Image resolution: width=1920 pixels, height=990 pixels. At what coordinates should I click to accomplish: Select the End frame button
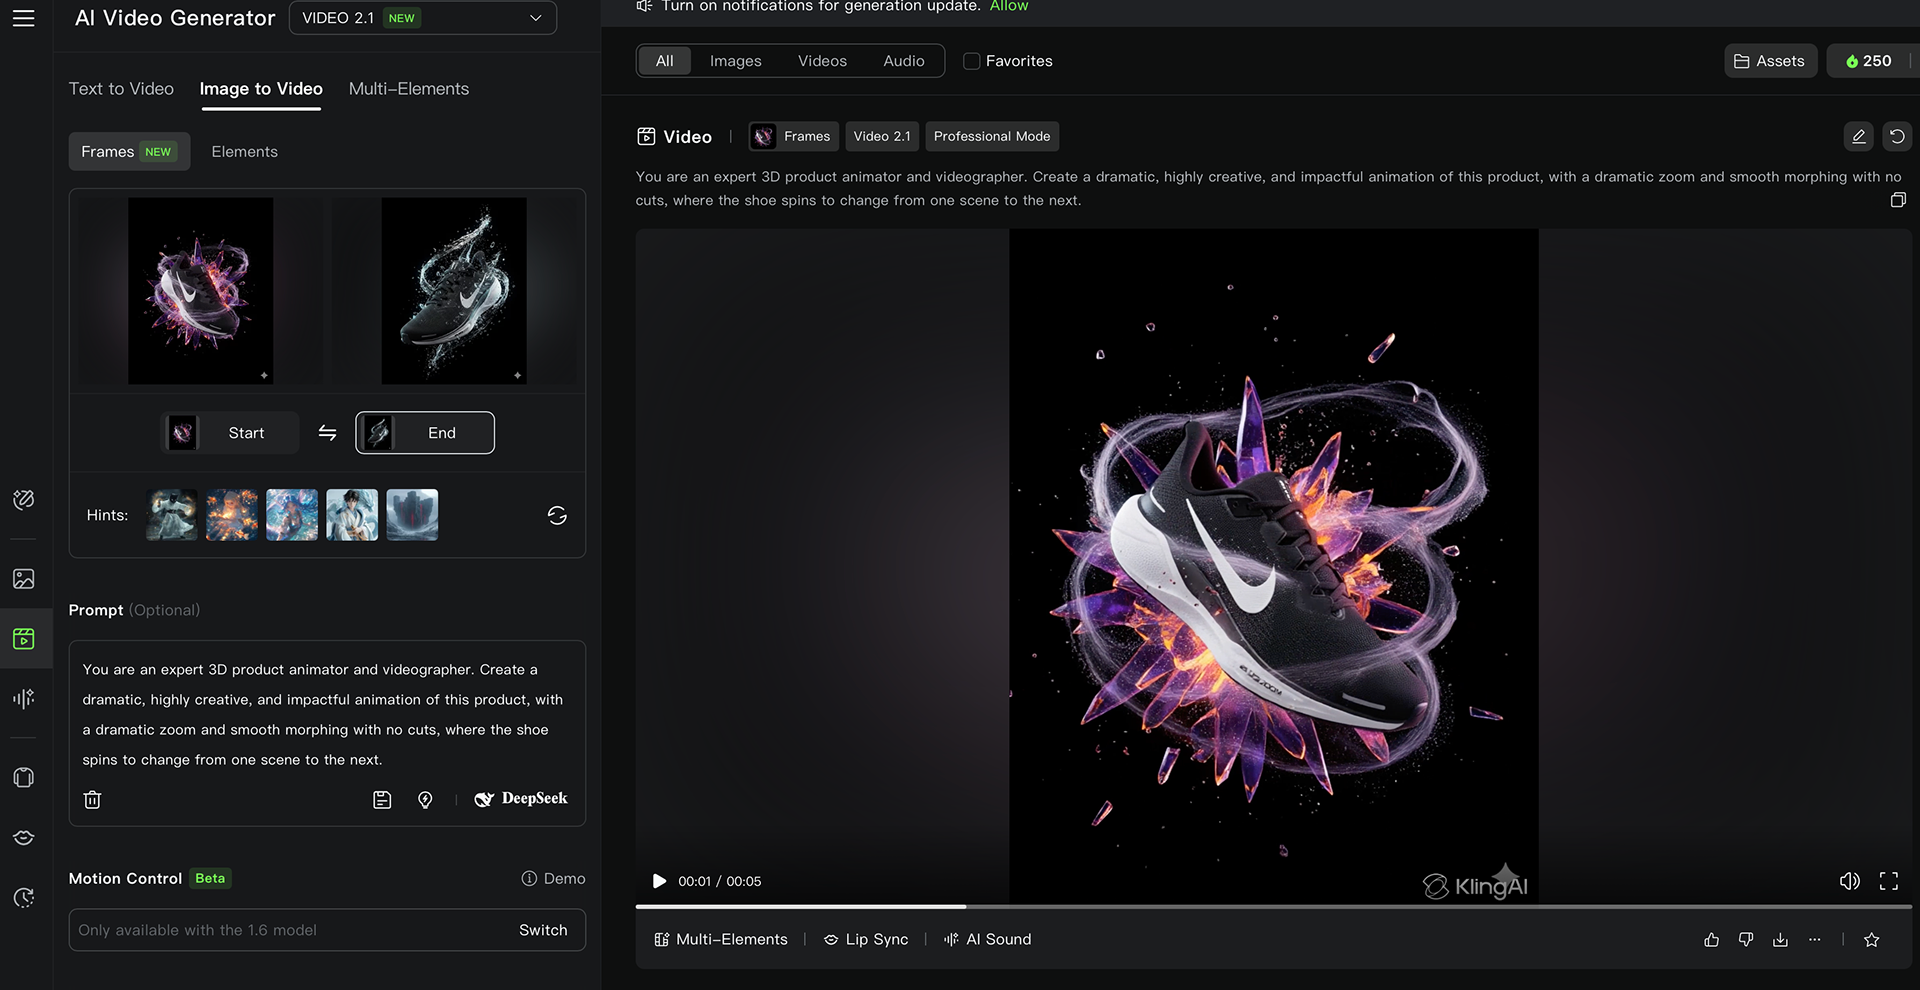[x=425, y=433]
